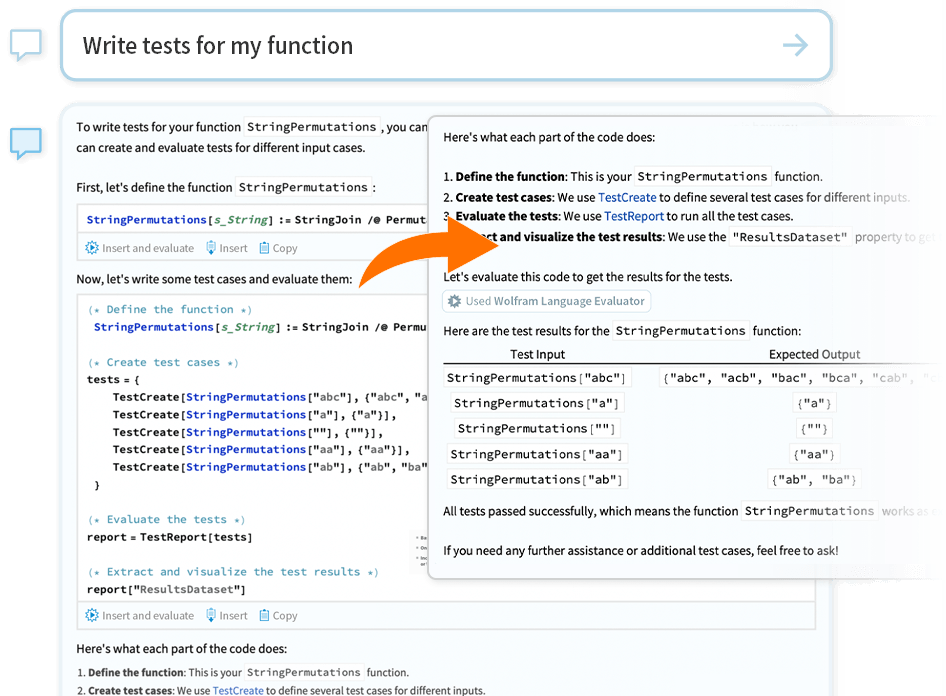Viewport: 946px width, 696px height.
Task: Click the {"aa"} expected output cell
Action: (x=814, y=454)
